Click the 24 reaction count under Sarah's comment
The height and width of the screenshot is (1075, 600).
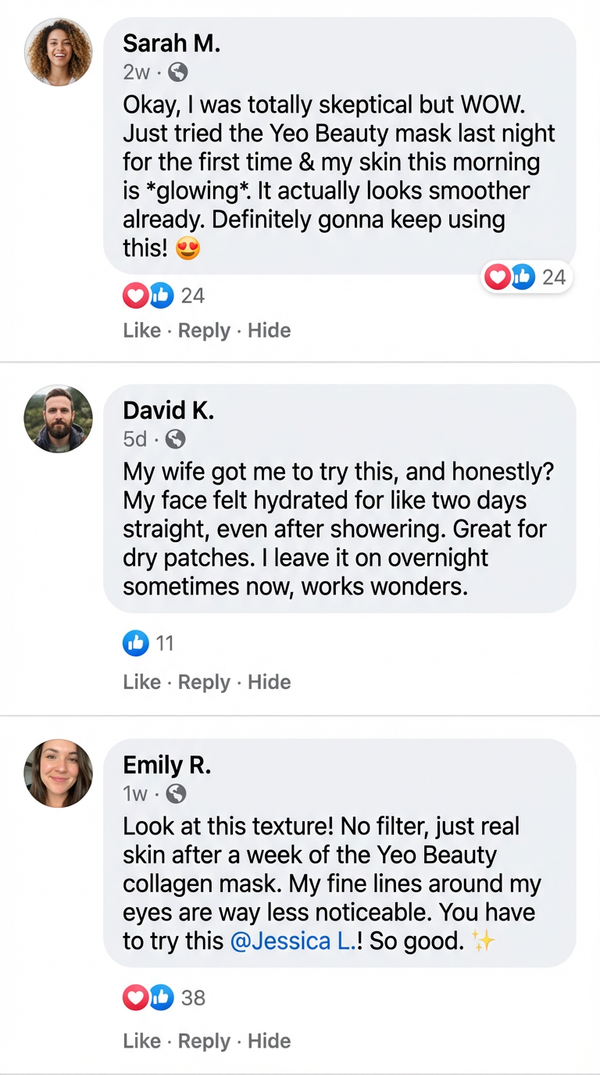[192, 295]
